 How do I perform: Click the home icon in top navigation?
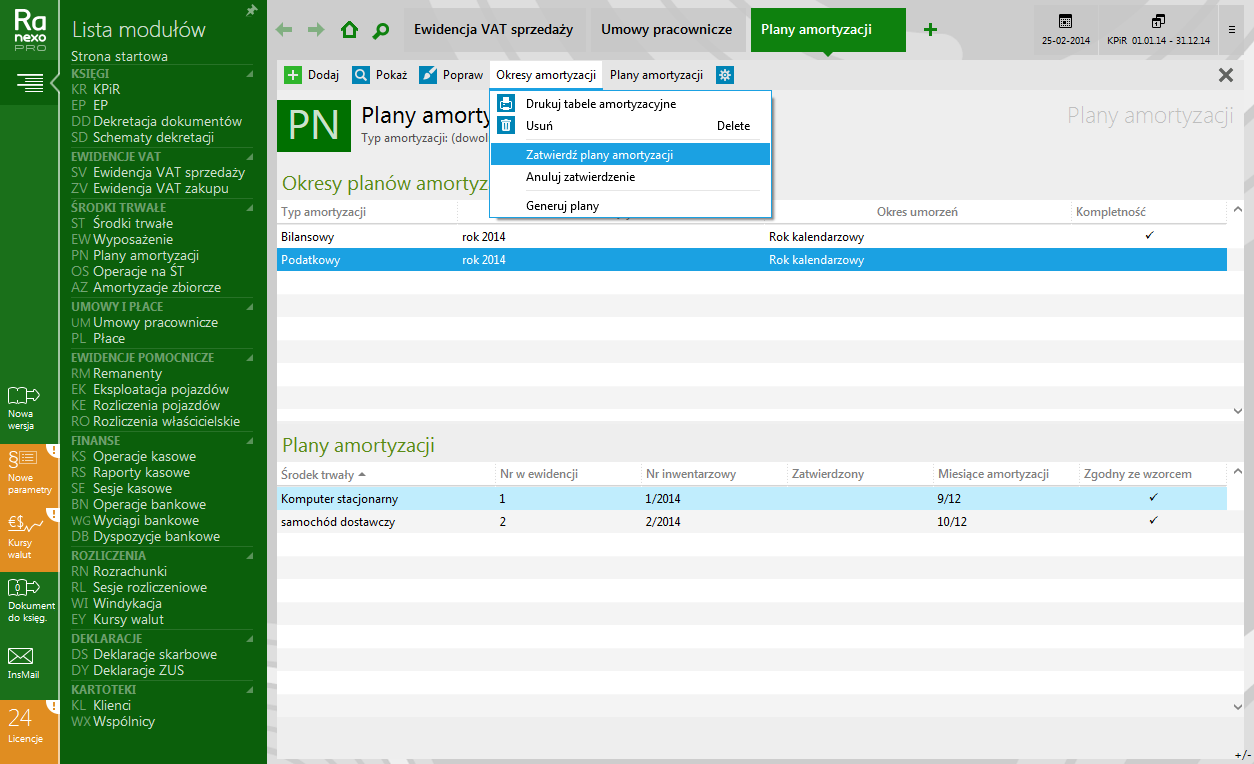click(349, 30)
